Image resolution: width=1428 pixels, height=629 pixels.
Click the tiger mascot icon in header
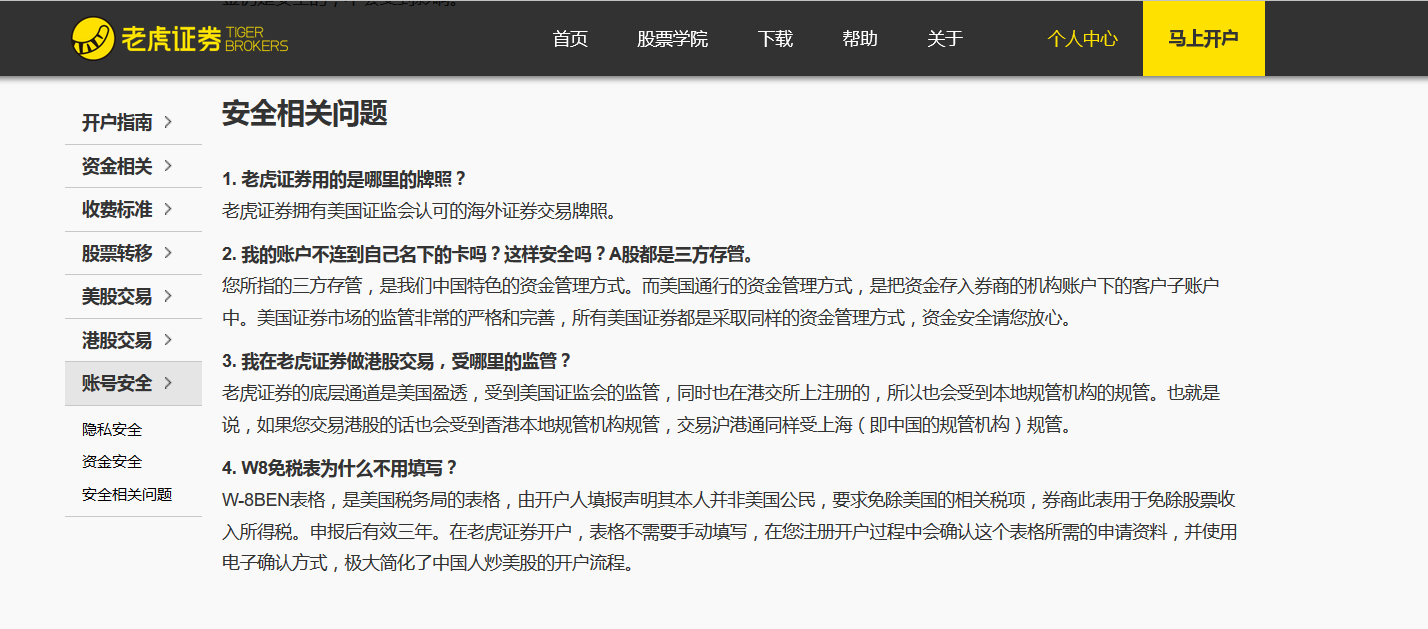pyautogui.click(x=93, y=36)
